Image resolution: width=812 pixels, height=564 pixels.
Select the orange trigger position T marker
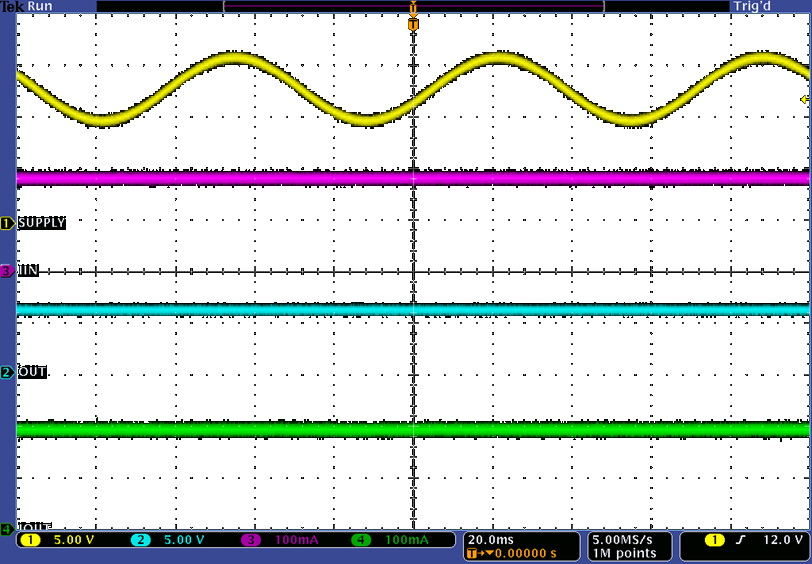pyautogui.click(x=413, y=24)
